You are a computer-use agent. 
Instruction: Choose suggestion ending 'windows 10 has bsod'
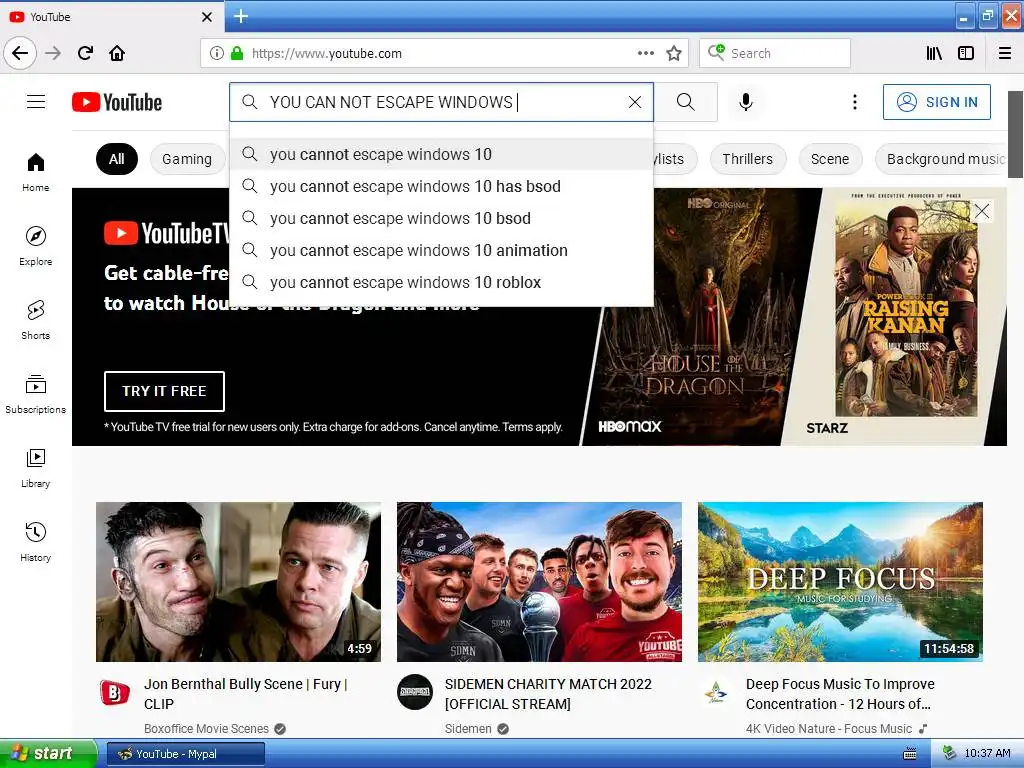click(x=441, y=186)
